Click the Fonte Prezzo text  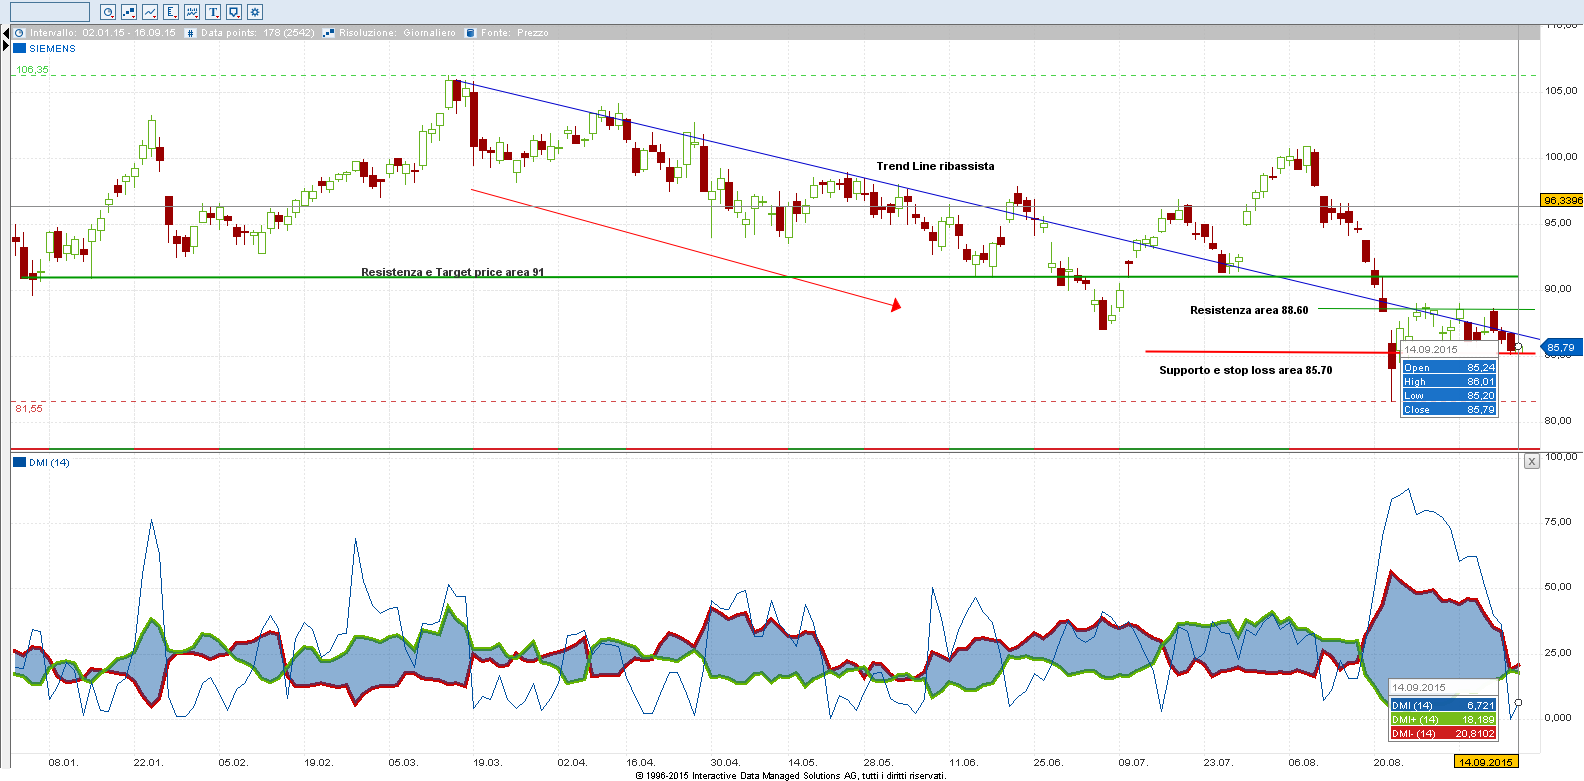(514, 33)
